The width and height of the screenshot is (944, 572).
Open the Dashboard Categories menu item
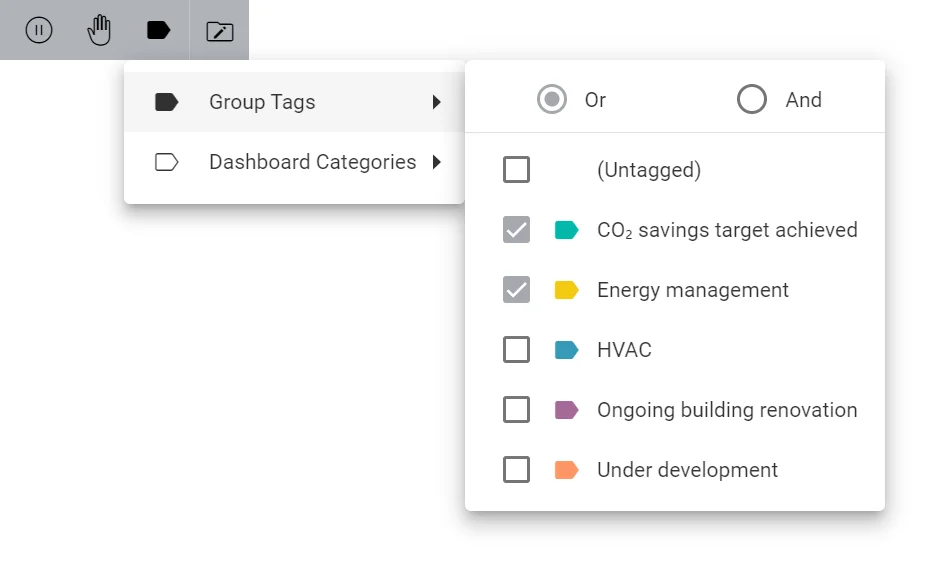(294, 162)
